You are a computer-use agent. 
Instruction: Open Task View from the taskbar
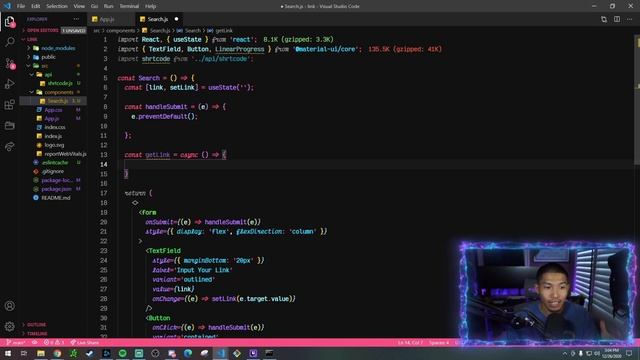pos(24,353)
